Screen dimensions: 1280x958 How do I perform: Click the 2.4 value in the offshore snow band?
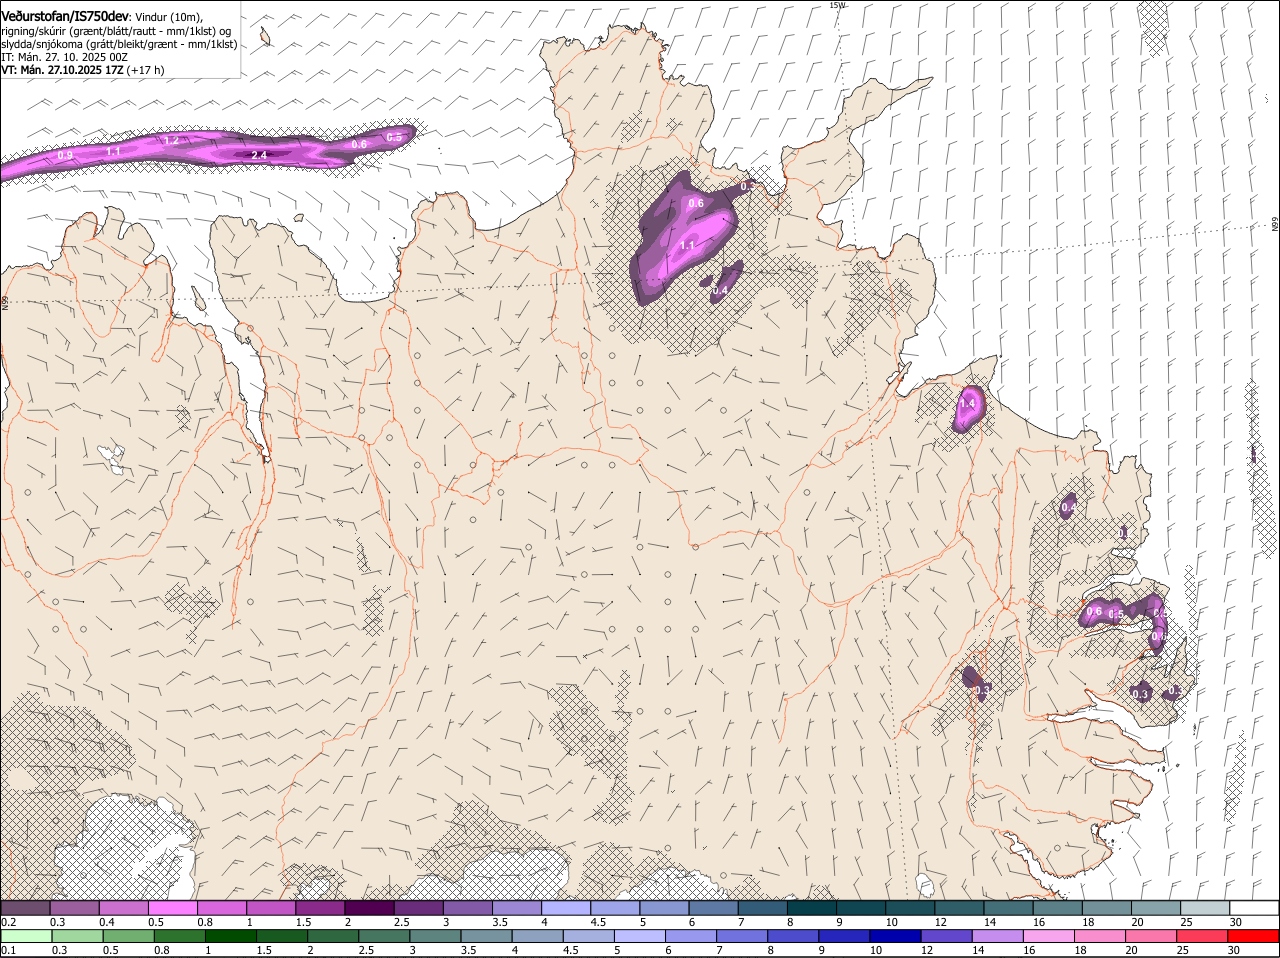pos(259,155)
